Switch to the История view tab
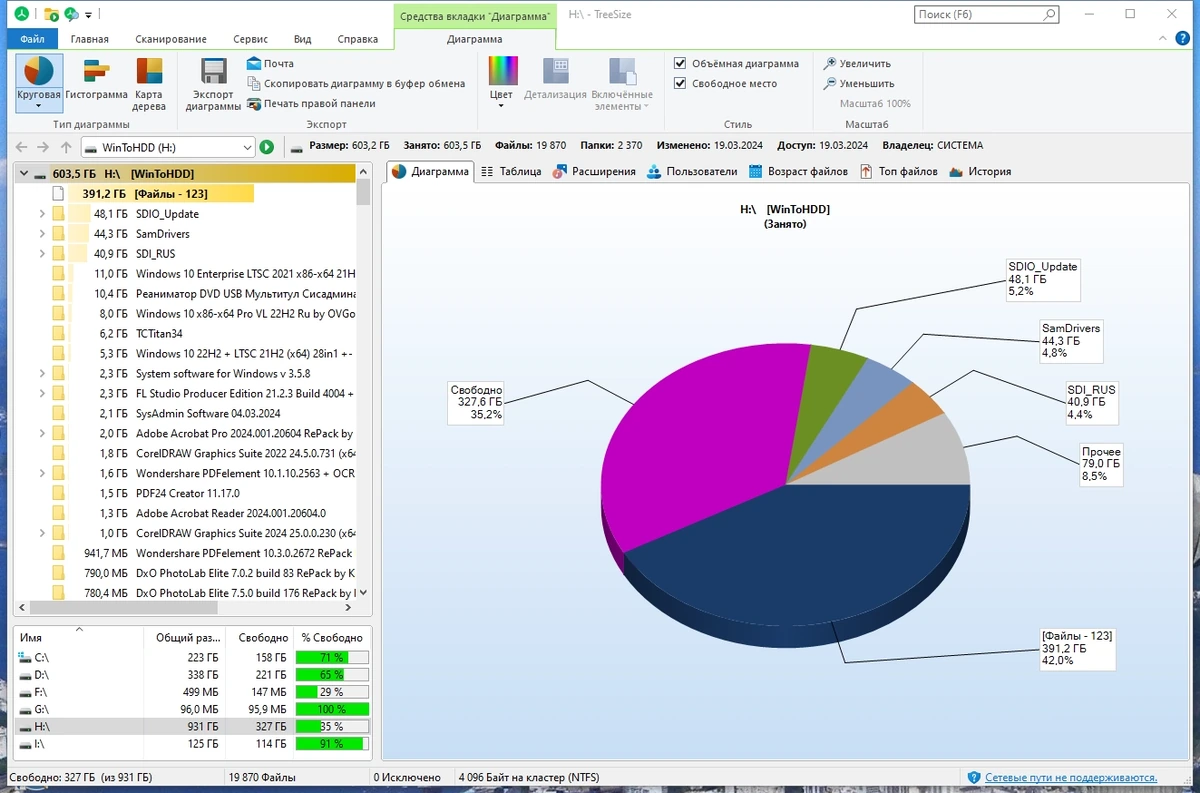This screenshot has width=1200, height=793. [980, 171]
